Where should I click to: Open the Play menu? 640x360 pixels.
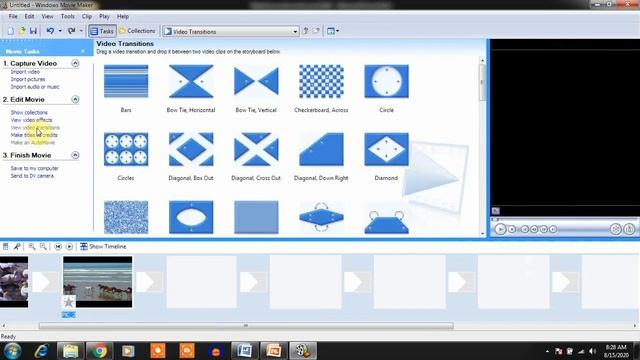pos(104,16)
